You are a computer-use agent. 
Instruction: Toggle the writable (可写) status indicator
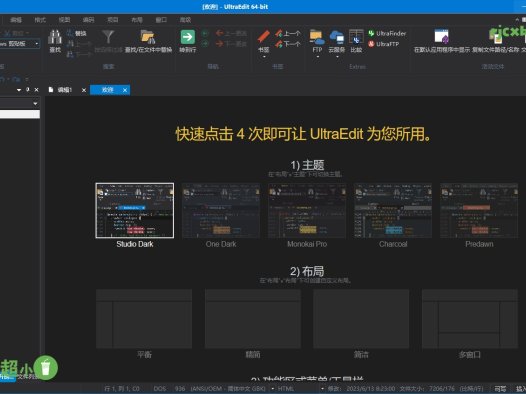500,389
